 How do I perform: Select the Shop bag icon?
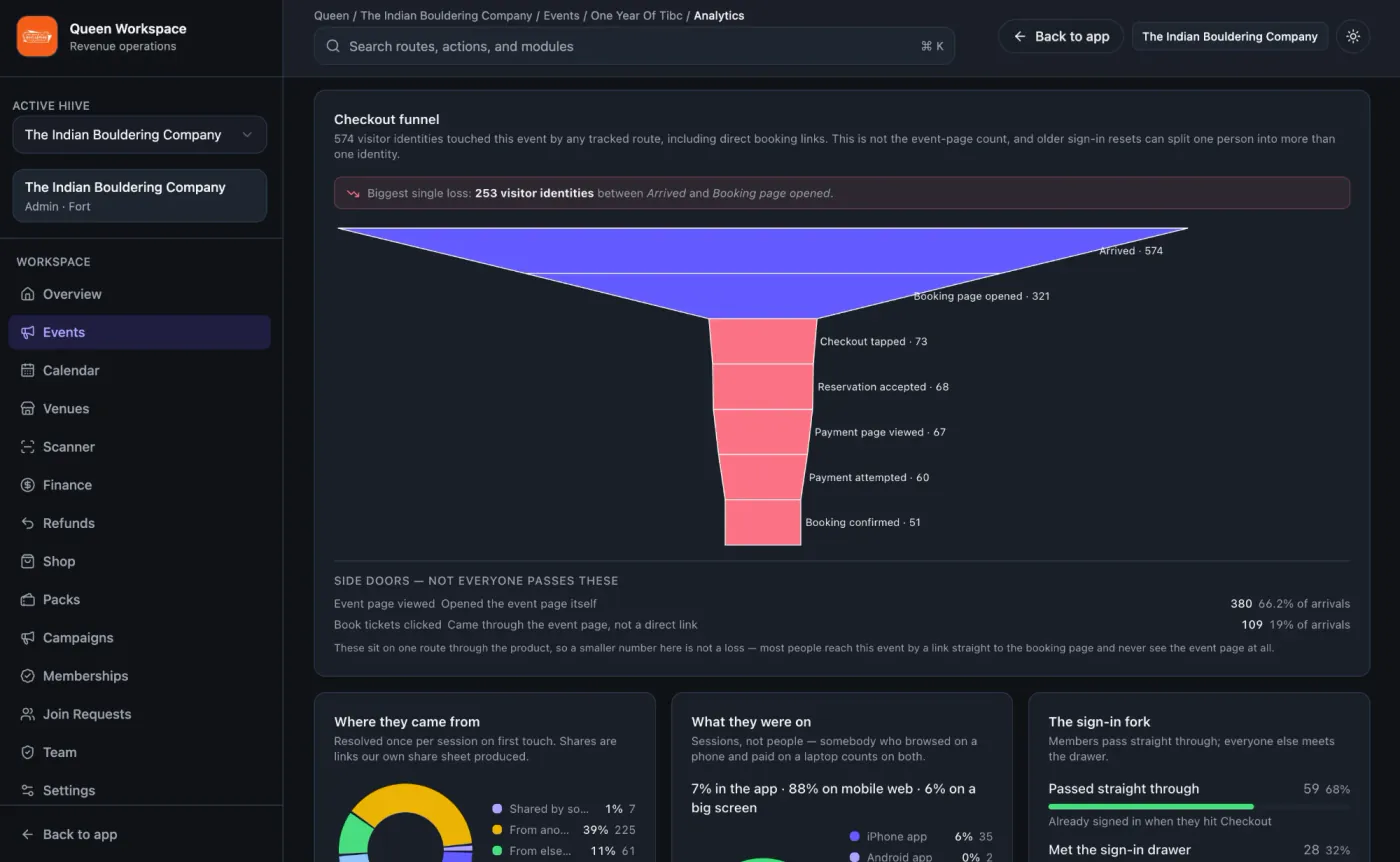[28, 561]
